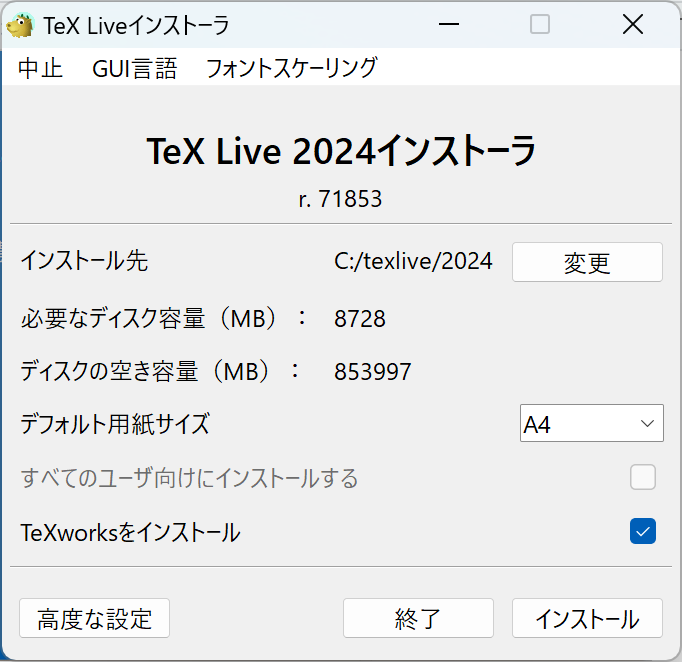This screenshot has width=682, height=662.
Task: Expand the A4 paper size dropdown
Action: (591, 423)
